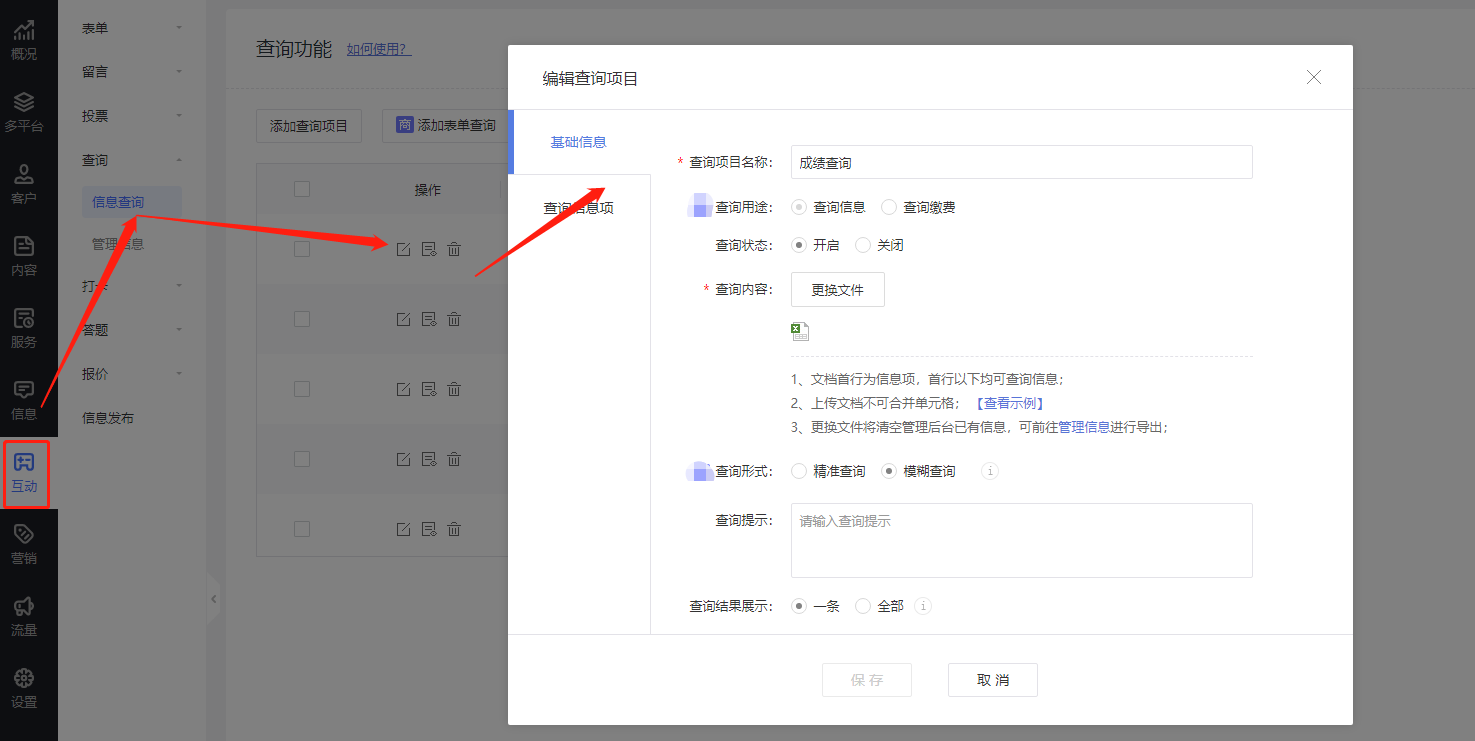Click the info icon beside 模糊查询
Screen dimensions: 1475x741
[x=990, y=471]
